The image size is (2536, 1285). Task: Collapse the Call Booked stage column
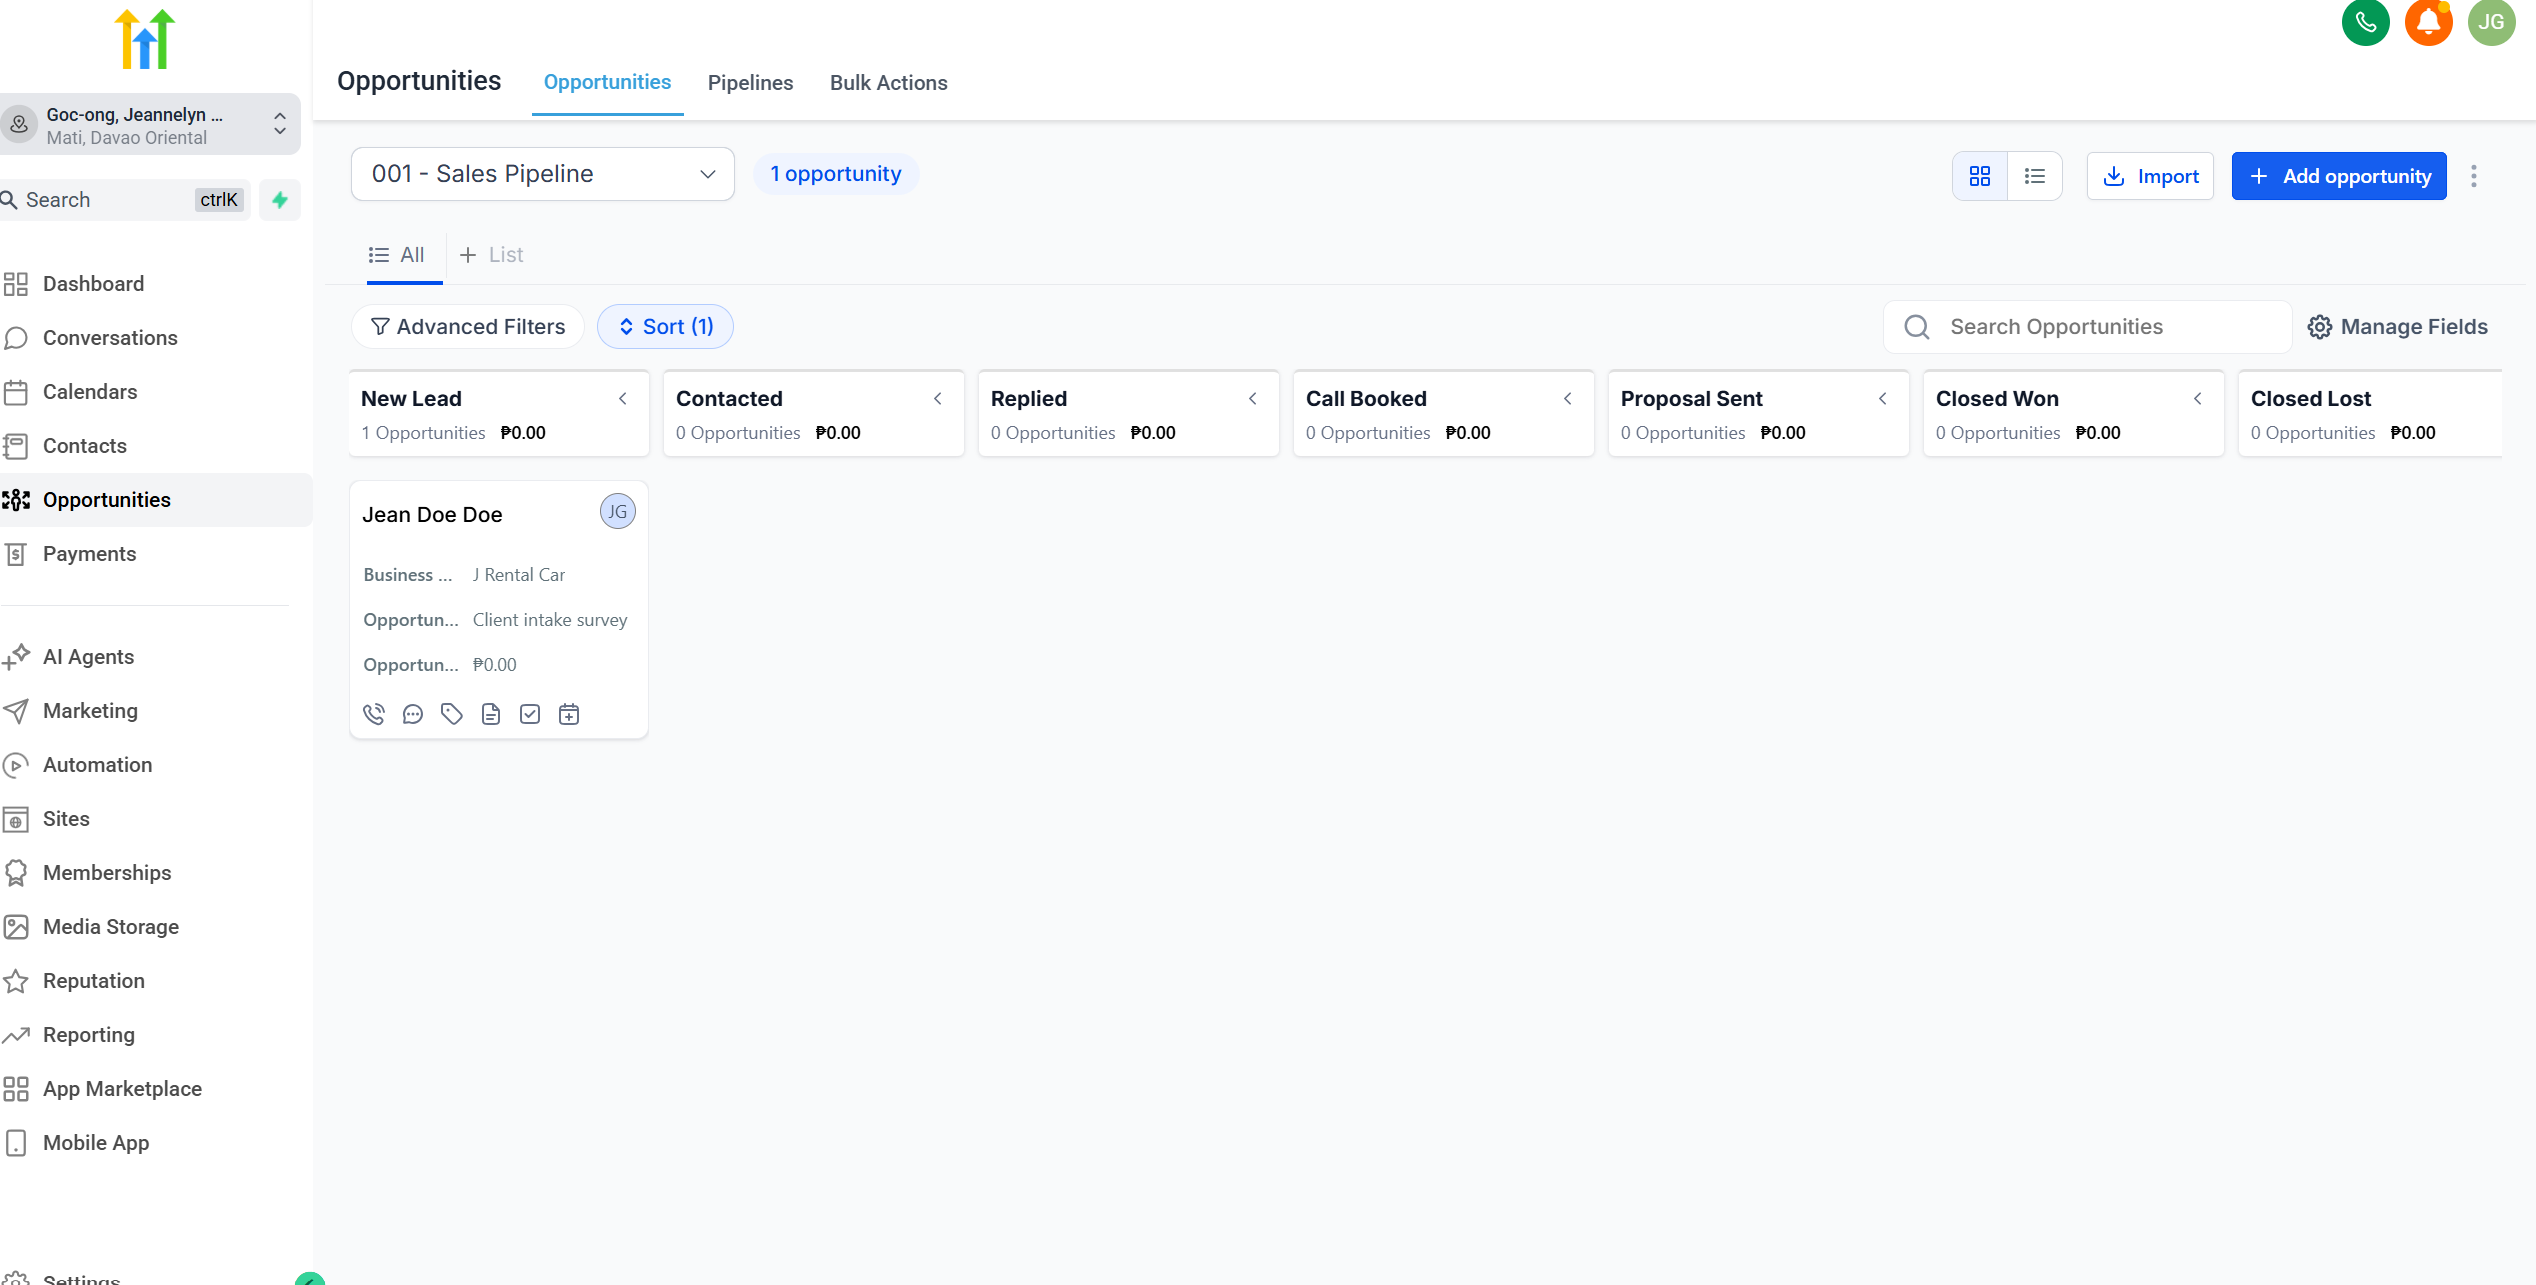(1568, 399)
